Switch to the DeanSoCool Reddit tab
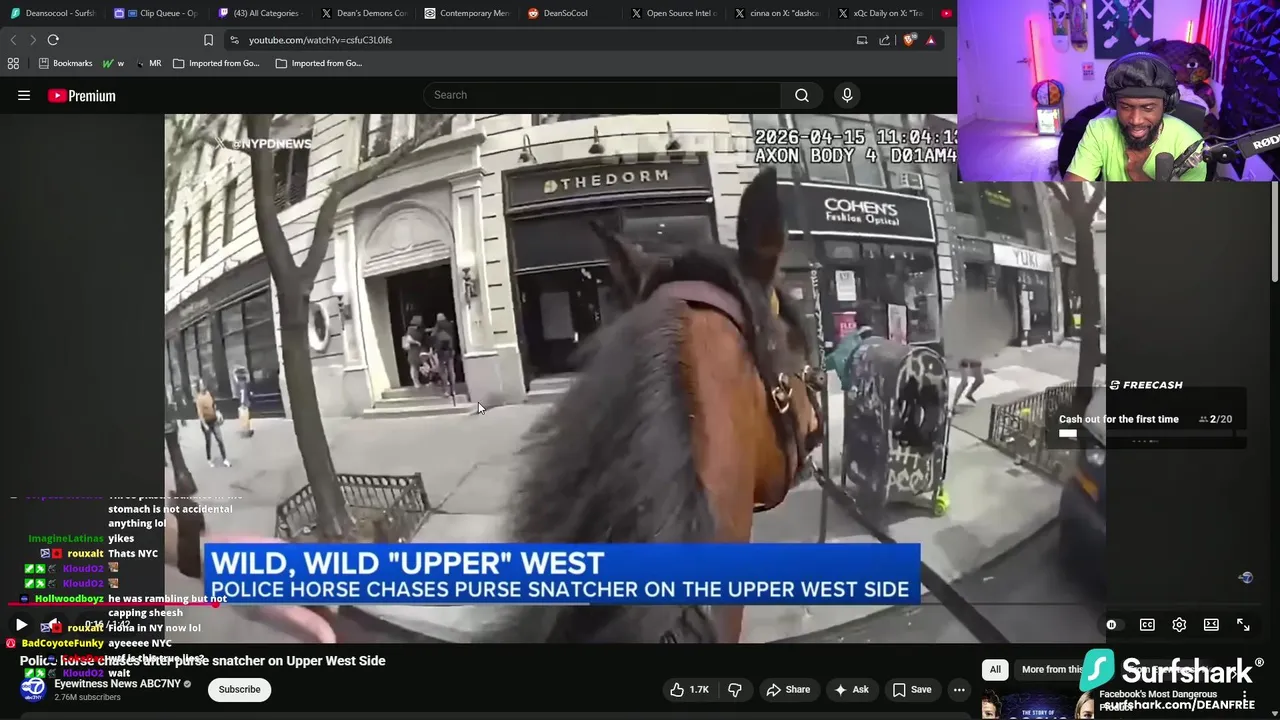1280x720 pixels. click(570, 13)
